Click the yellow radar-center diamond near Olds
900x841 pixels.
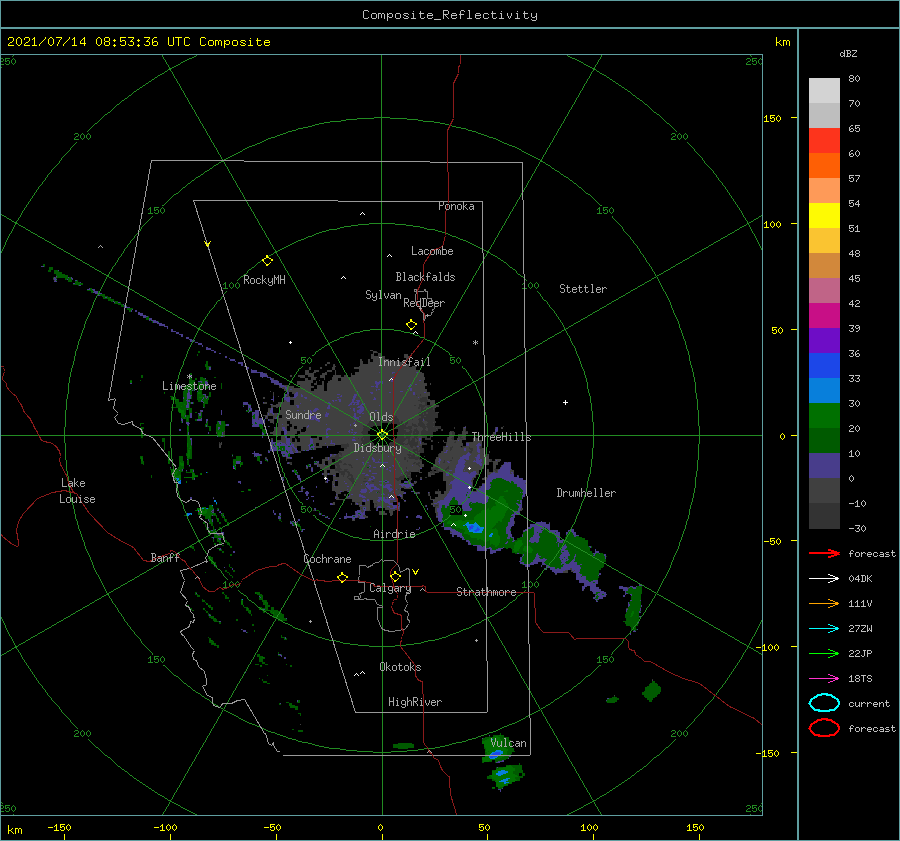coord(382,435)
